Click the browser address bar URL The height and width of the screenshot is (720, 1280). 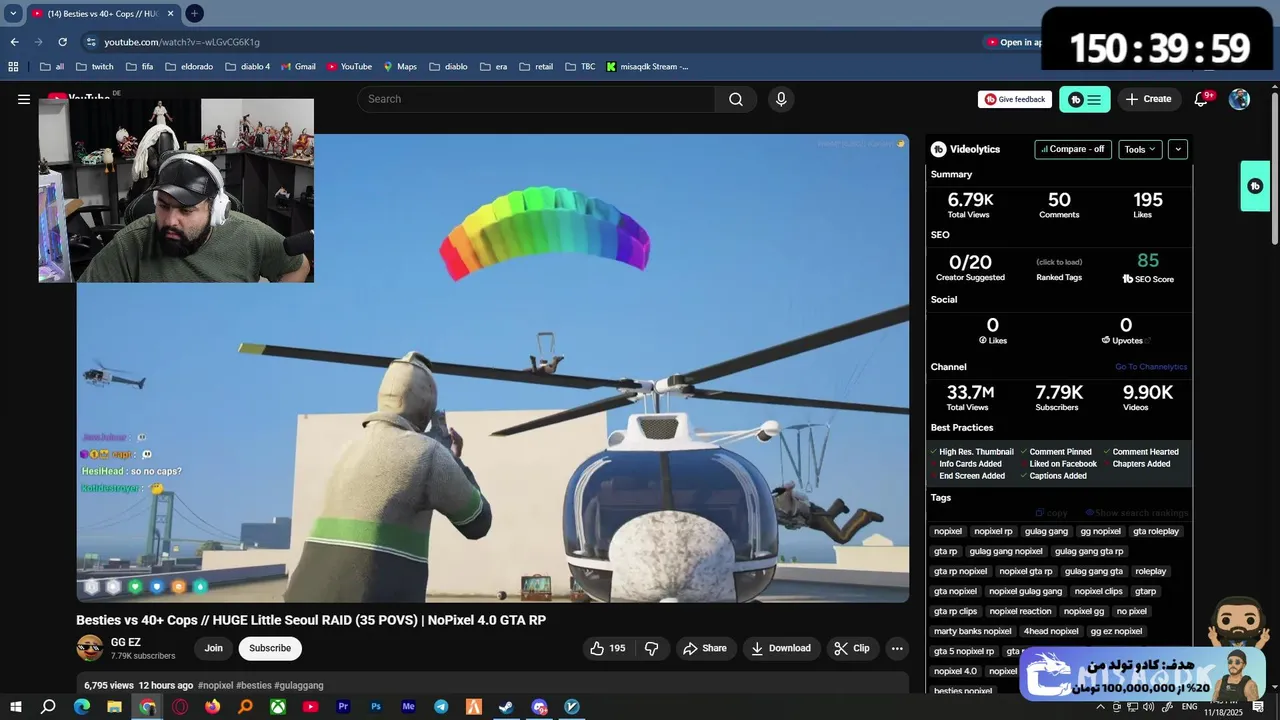(182, 42)
